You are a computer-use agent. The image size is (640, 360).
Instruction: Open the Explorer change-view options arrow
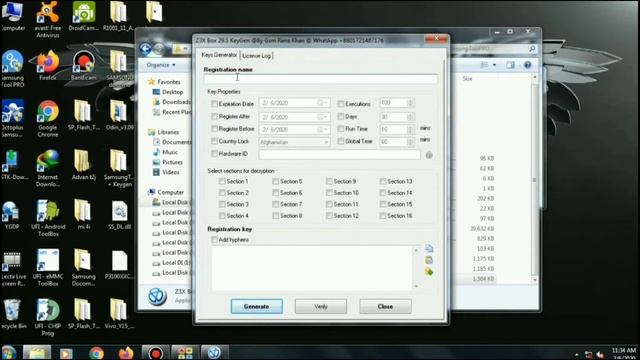pos(494,65)
